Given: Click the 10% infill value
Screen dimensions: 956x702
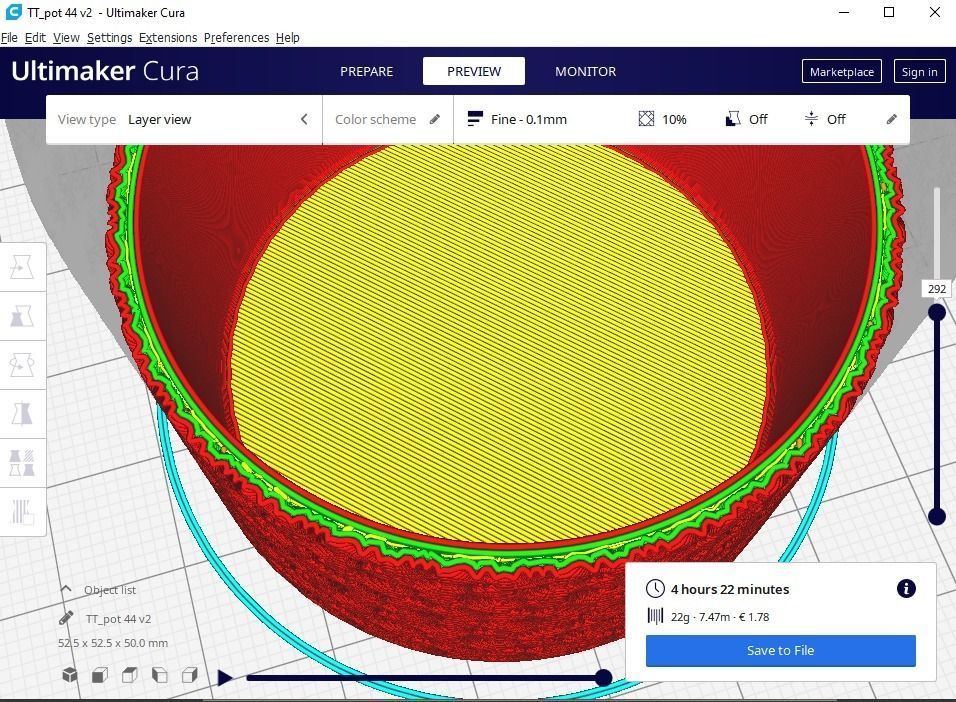Looking at the screenshot, I should pos(674,120).
